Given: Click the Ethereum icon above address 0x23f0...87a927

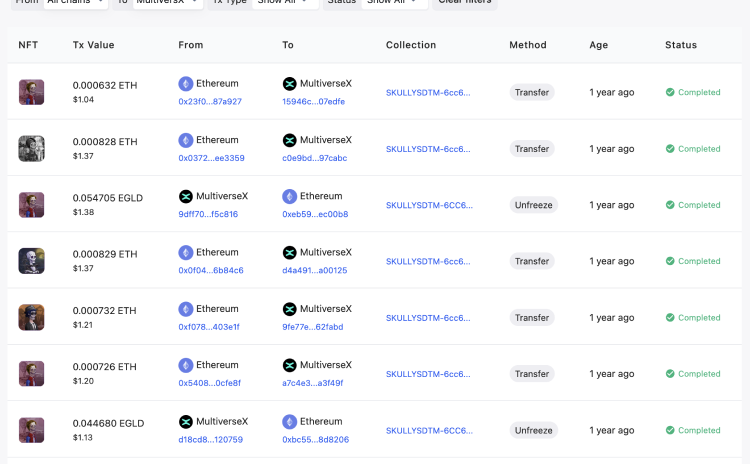Looking at the screenshot, I should click(186, 84).
